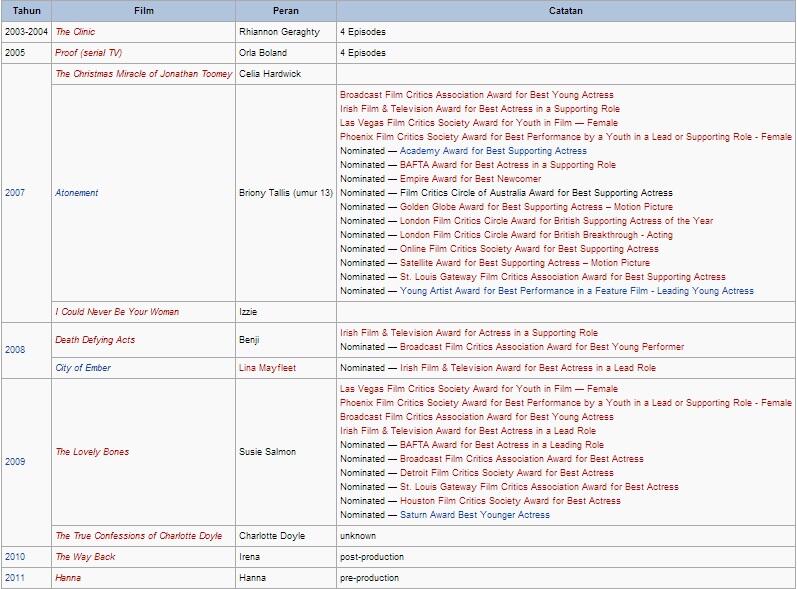
Task: Open the 2009 year link
Action: click(x=15, y=462)
